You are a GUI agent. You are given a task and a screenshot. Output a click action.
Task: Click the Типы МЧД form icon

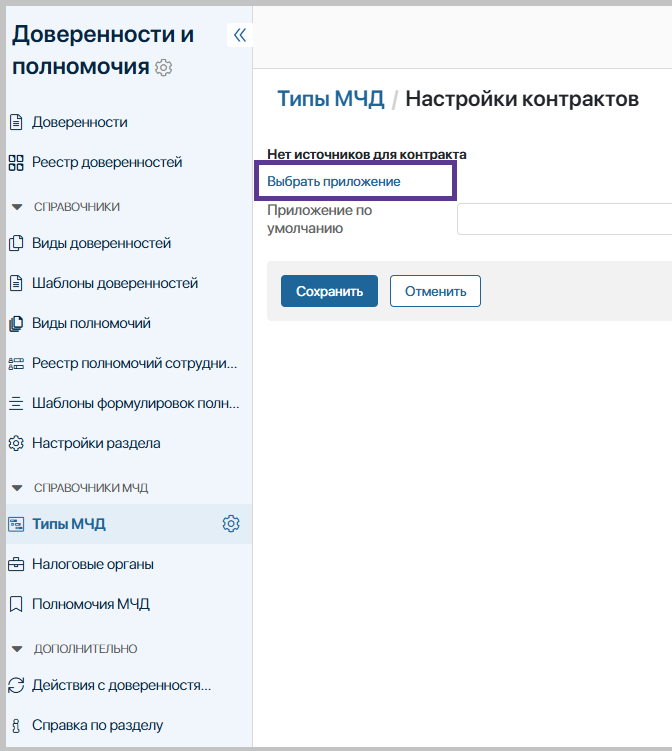click(x=16, y=524)
